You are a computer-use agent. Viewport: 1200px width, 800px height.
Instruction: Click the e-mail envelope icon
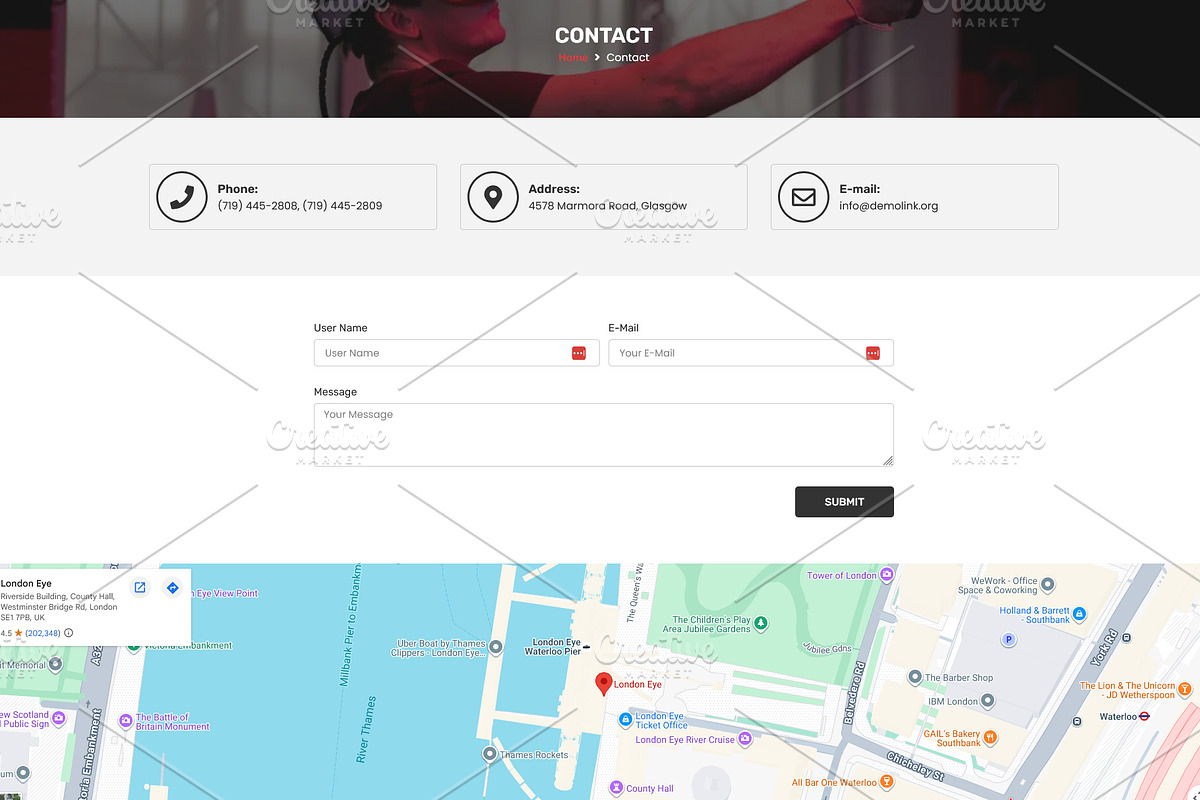coord(803,197)
